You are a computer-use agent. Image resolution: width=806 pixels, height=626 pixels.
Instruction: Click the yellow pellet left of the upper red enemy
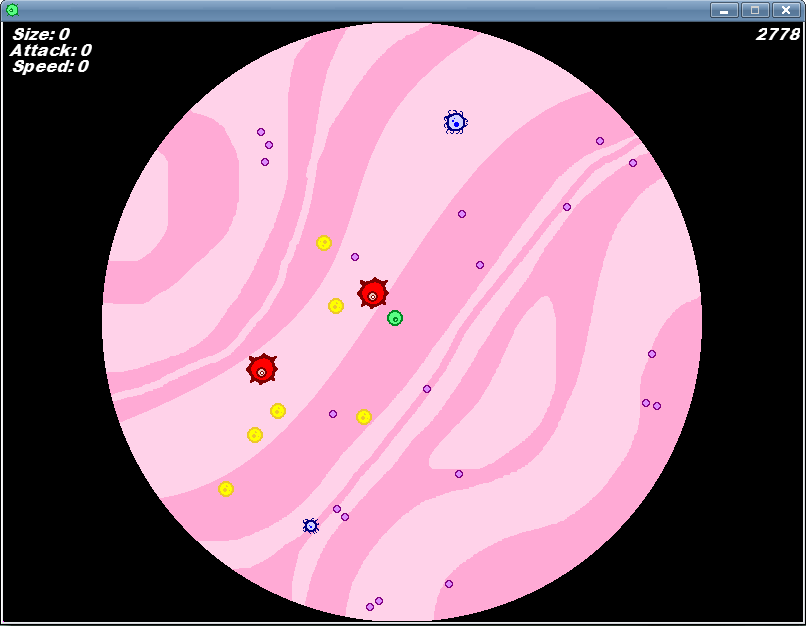click(x=336, y=306)
